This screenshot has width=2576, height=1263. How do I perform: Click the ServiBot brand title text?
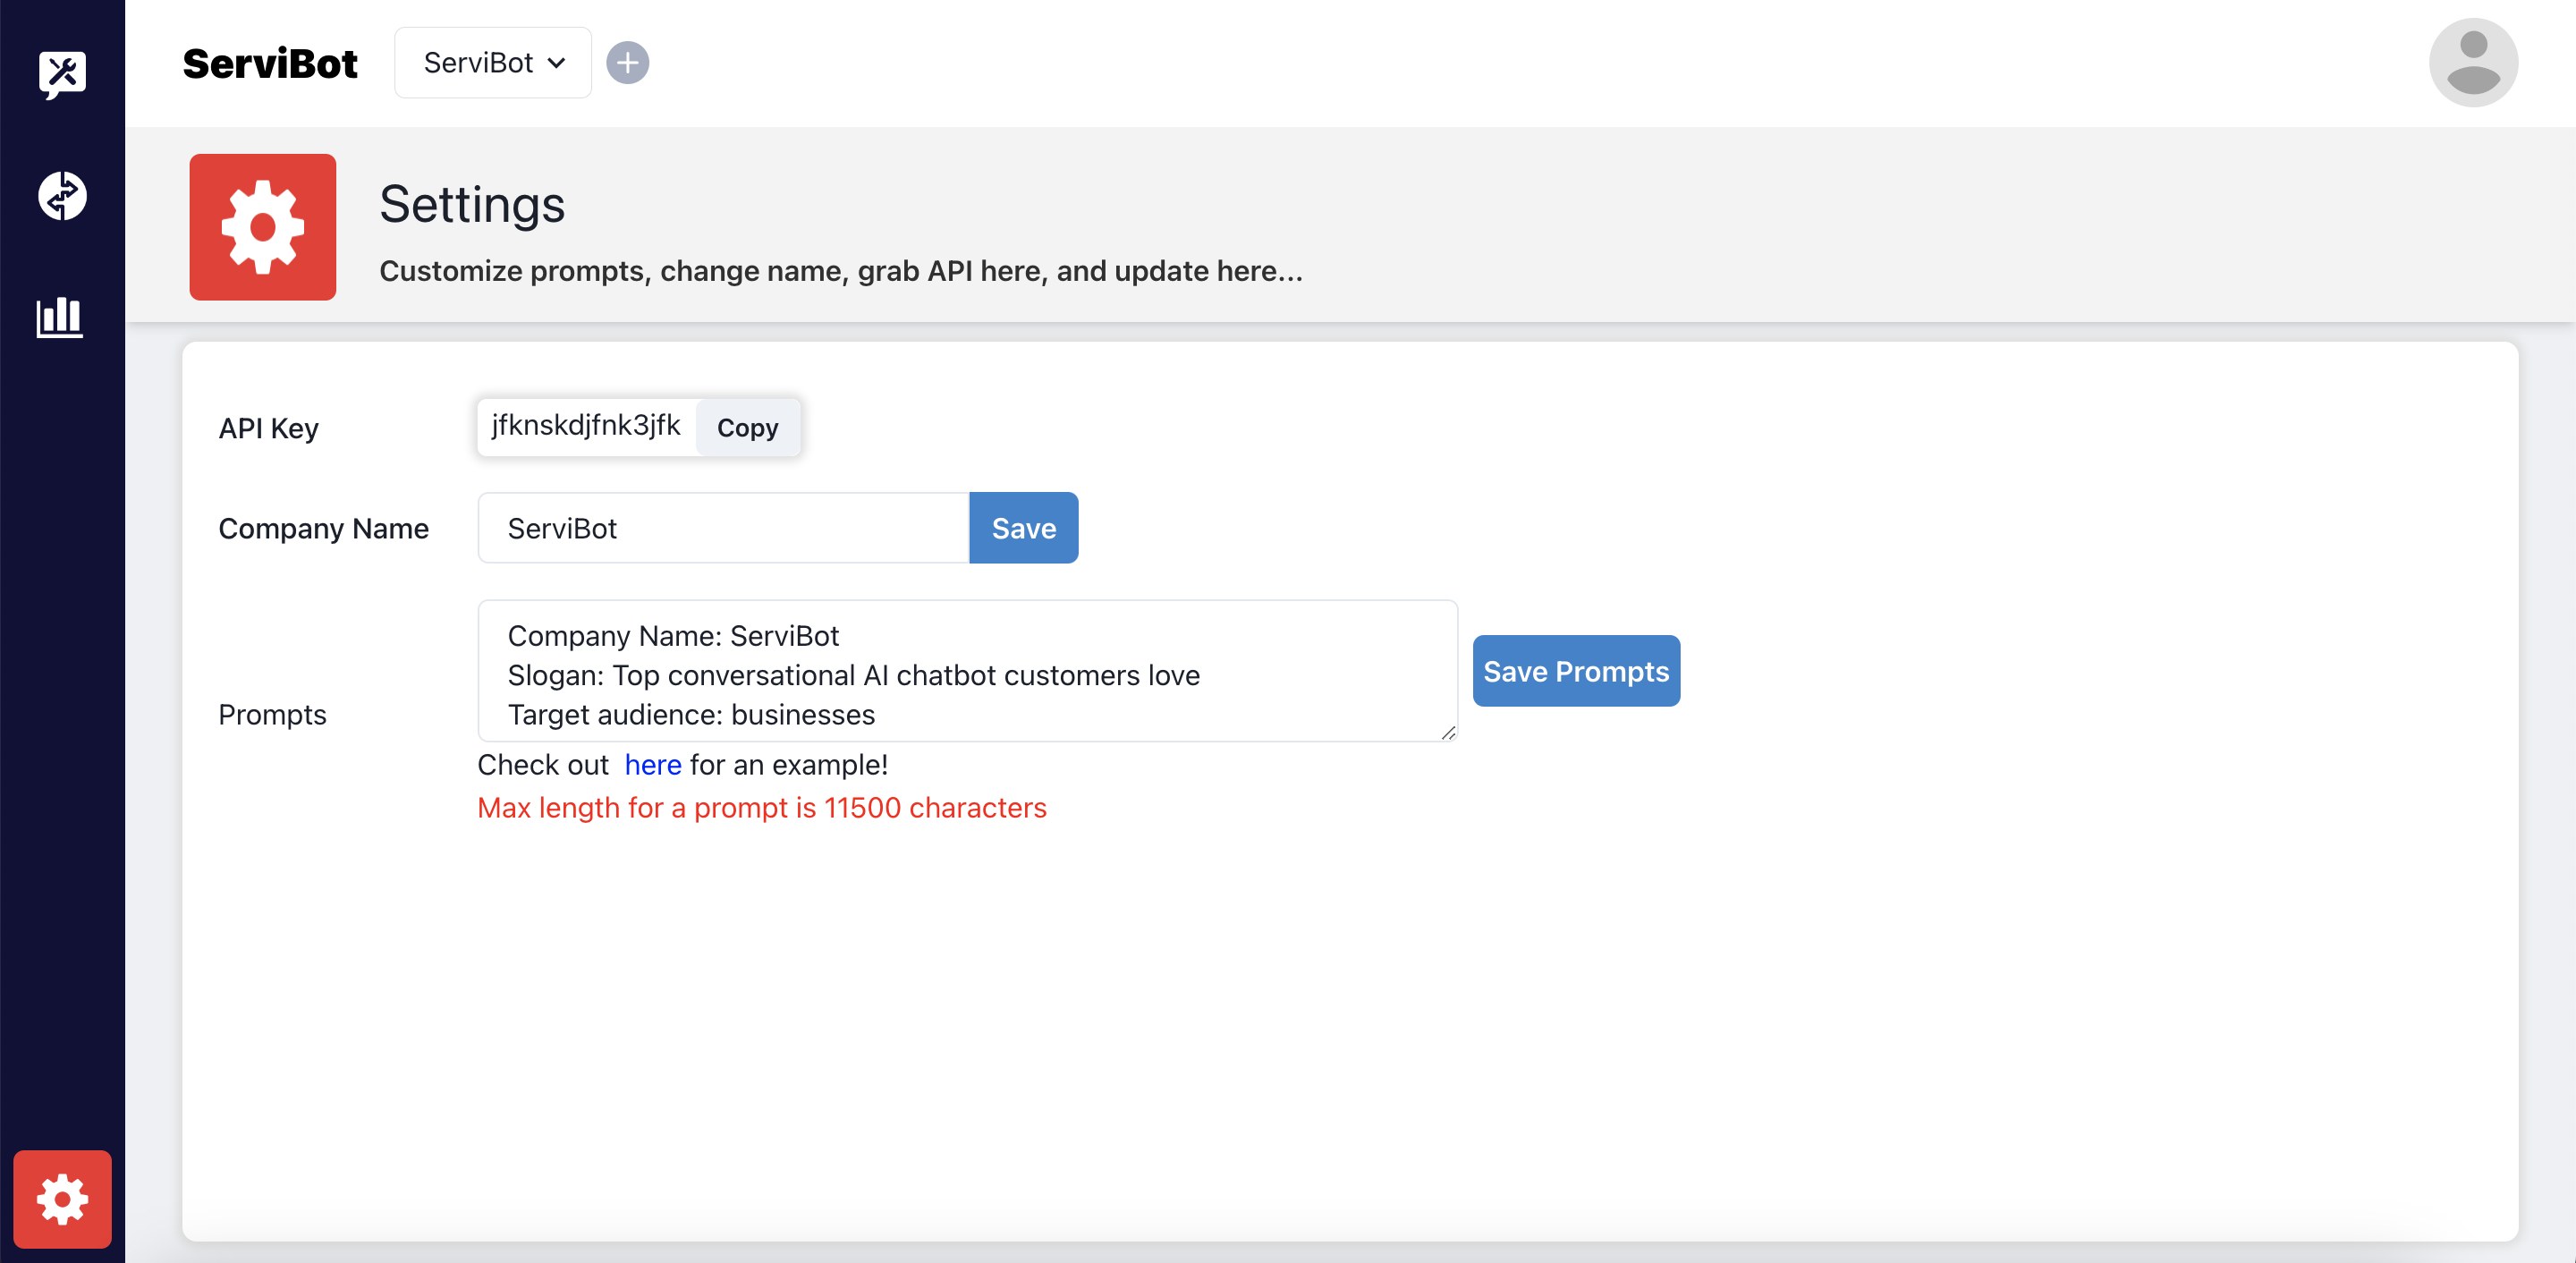point(270,63)
